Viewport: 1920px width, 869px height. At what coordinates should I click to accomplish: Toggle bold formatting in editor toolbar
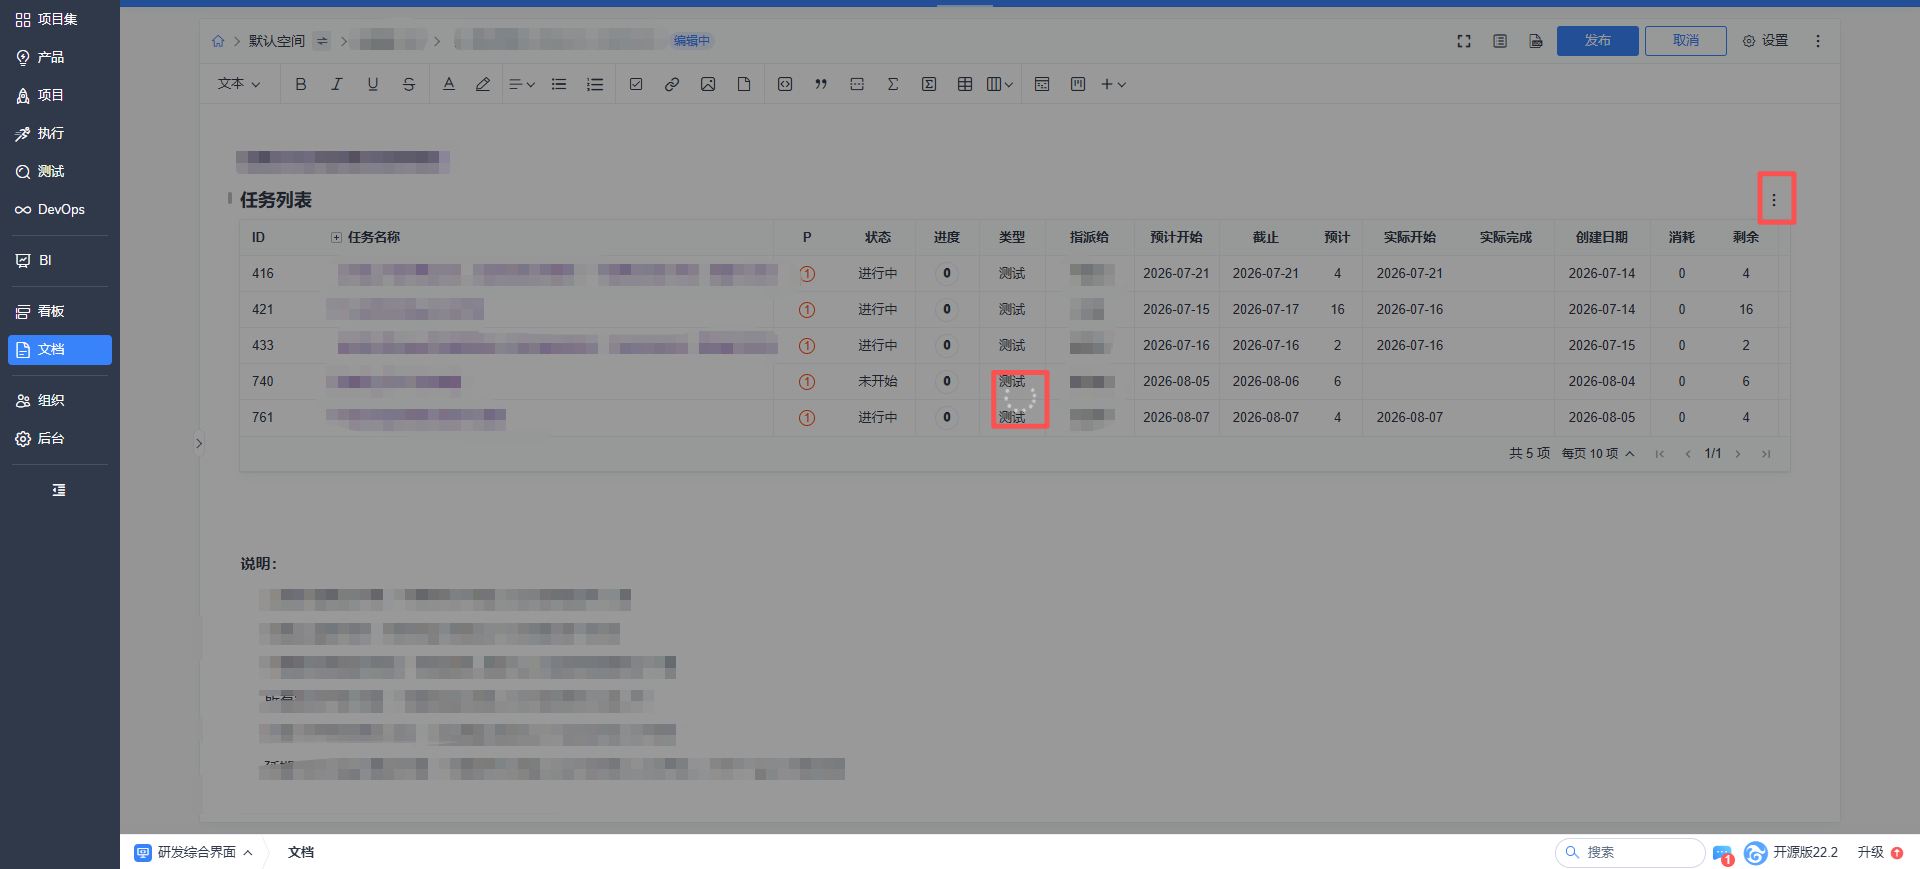coord(301,84)
